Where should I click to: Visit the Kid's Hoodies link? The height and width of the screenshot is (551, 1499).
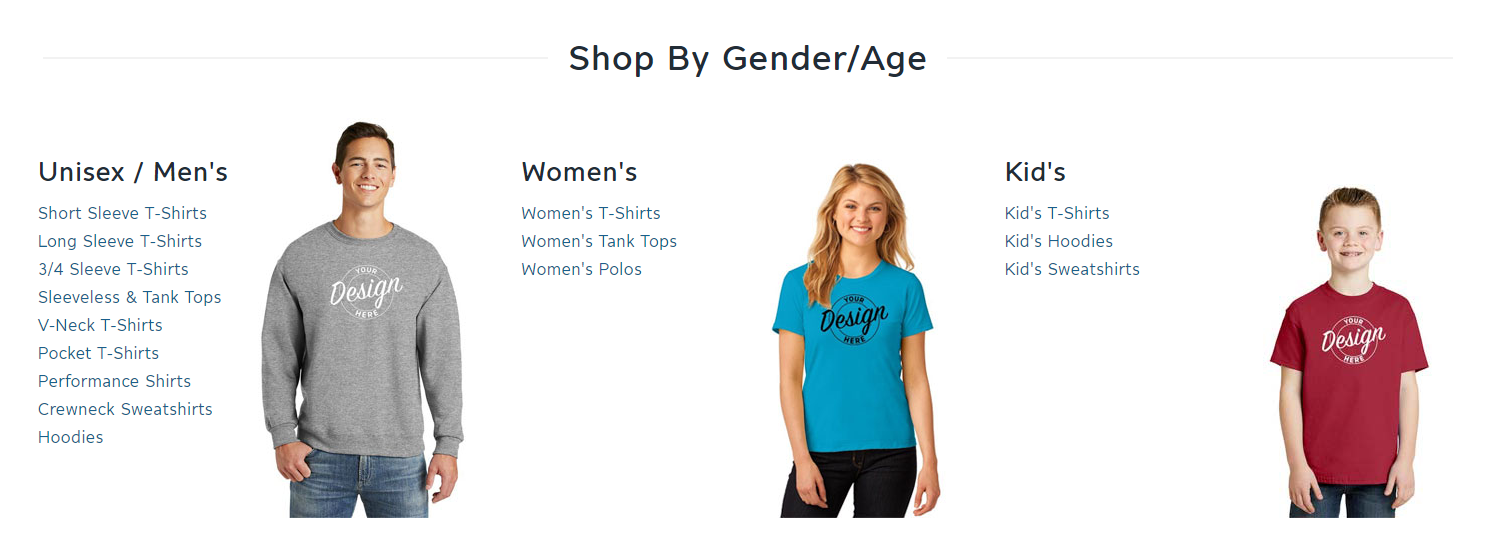(x=1059, y=241)
